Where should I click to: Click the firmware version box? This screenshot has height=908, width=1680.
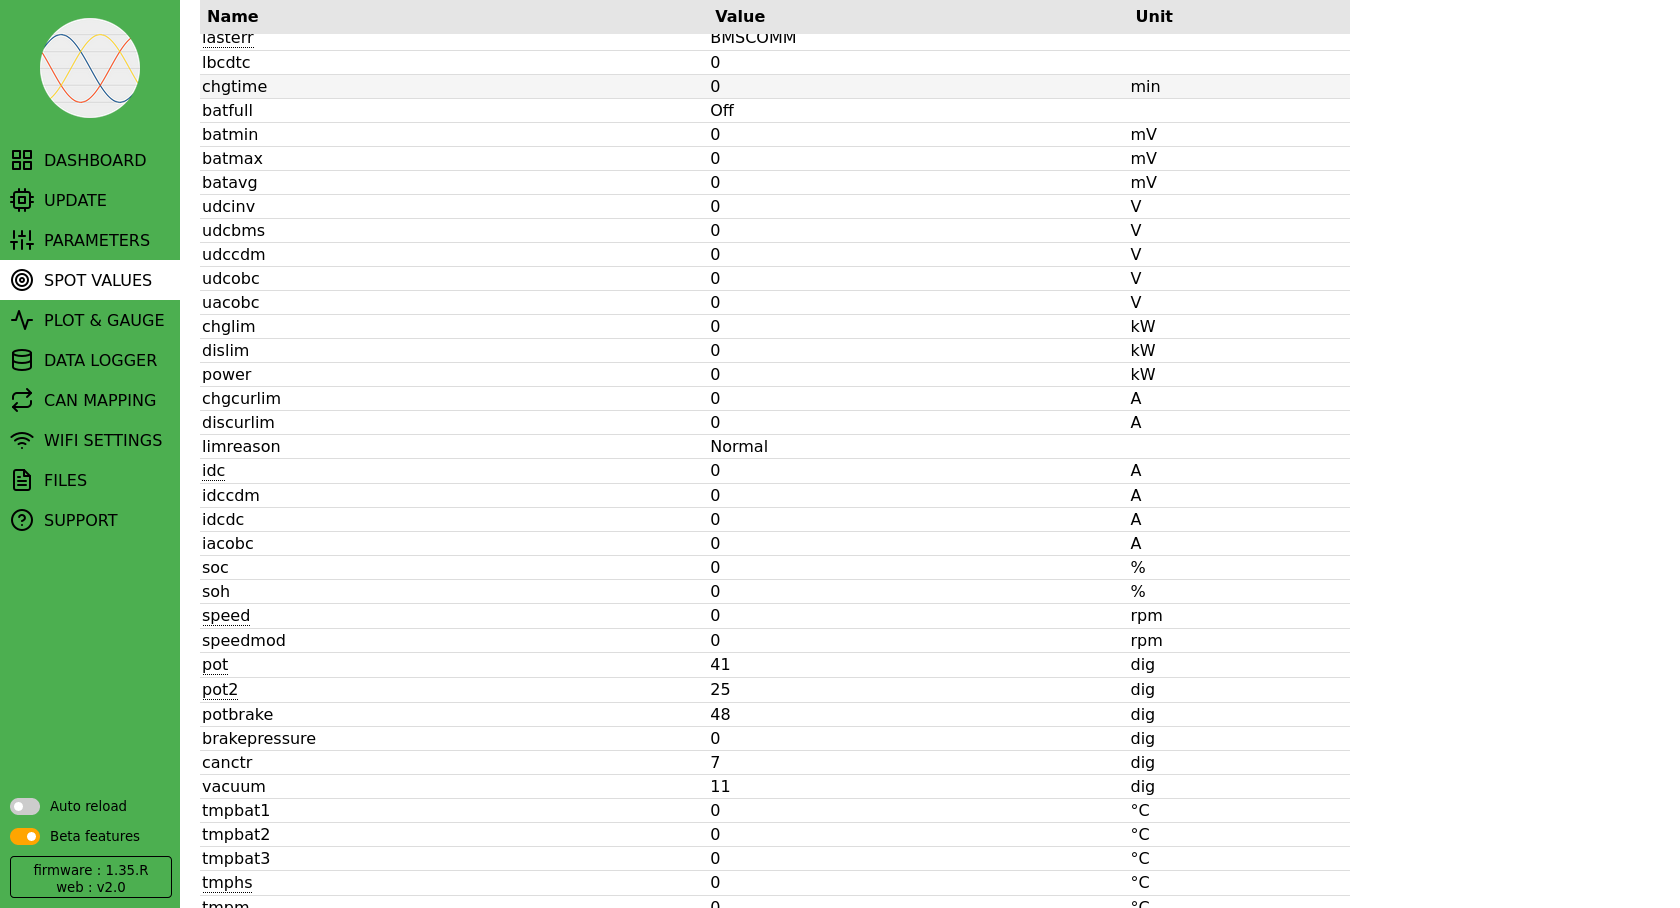(x=91, y=877)
